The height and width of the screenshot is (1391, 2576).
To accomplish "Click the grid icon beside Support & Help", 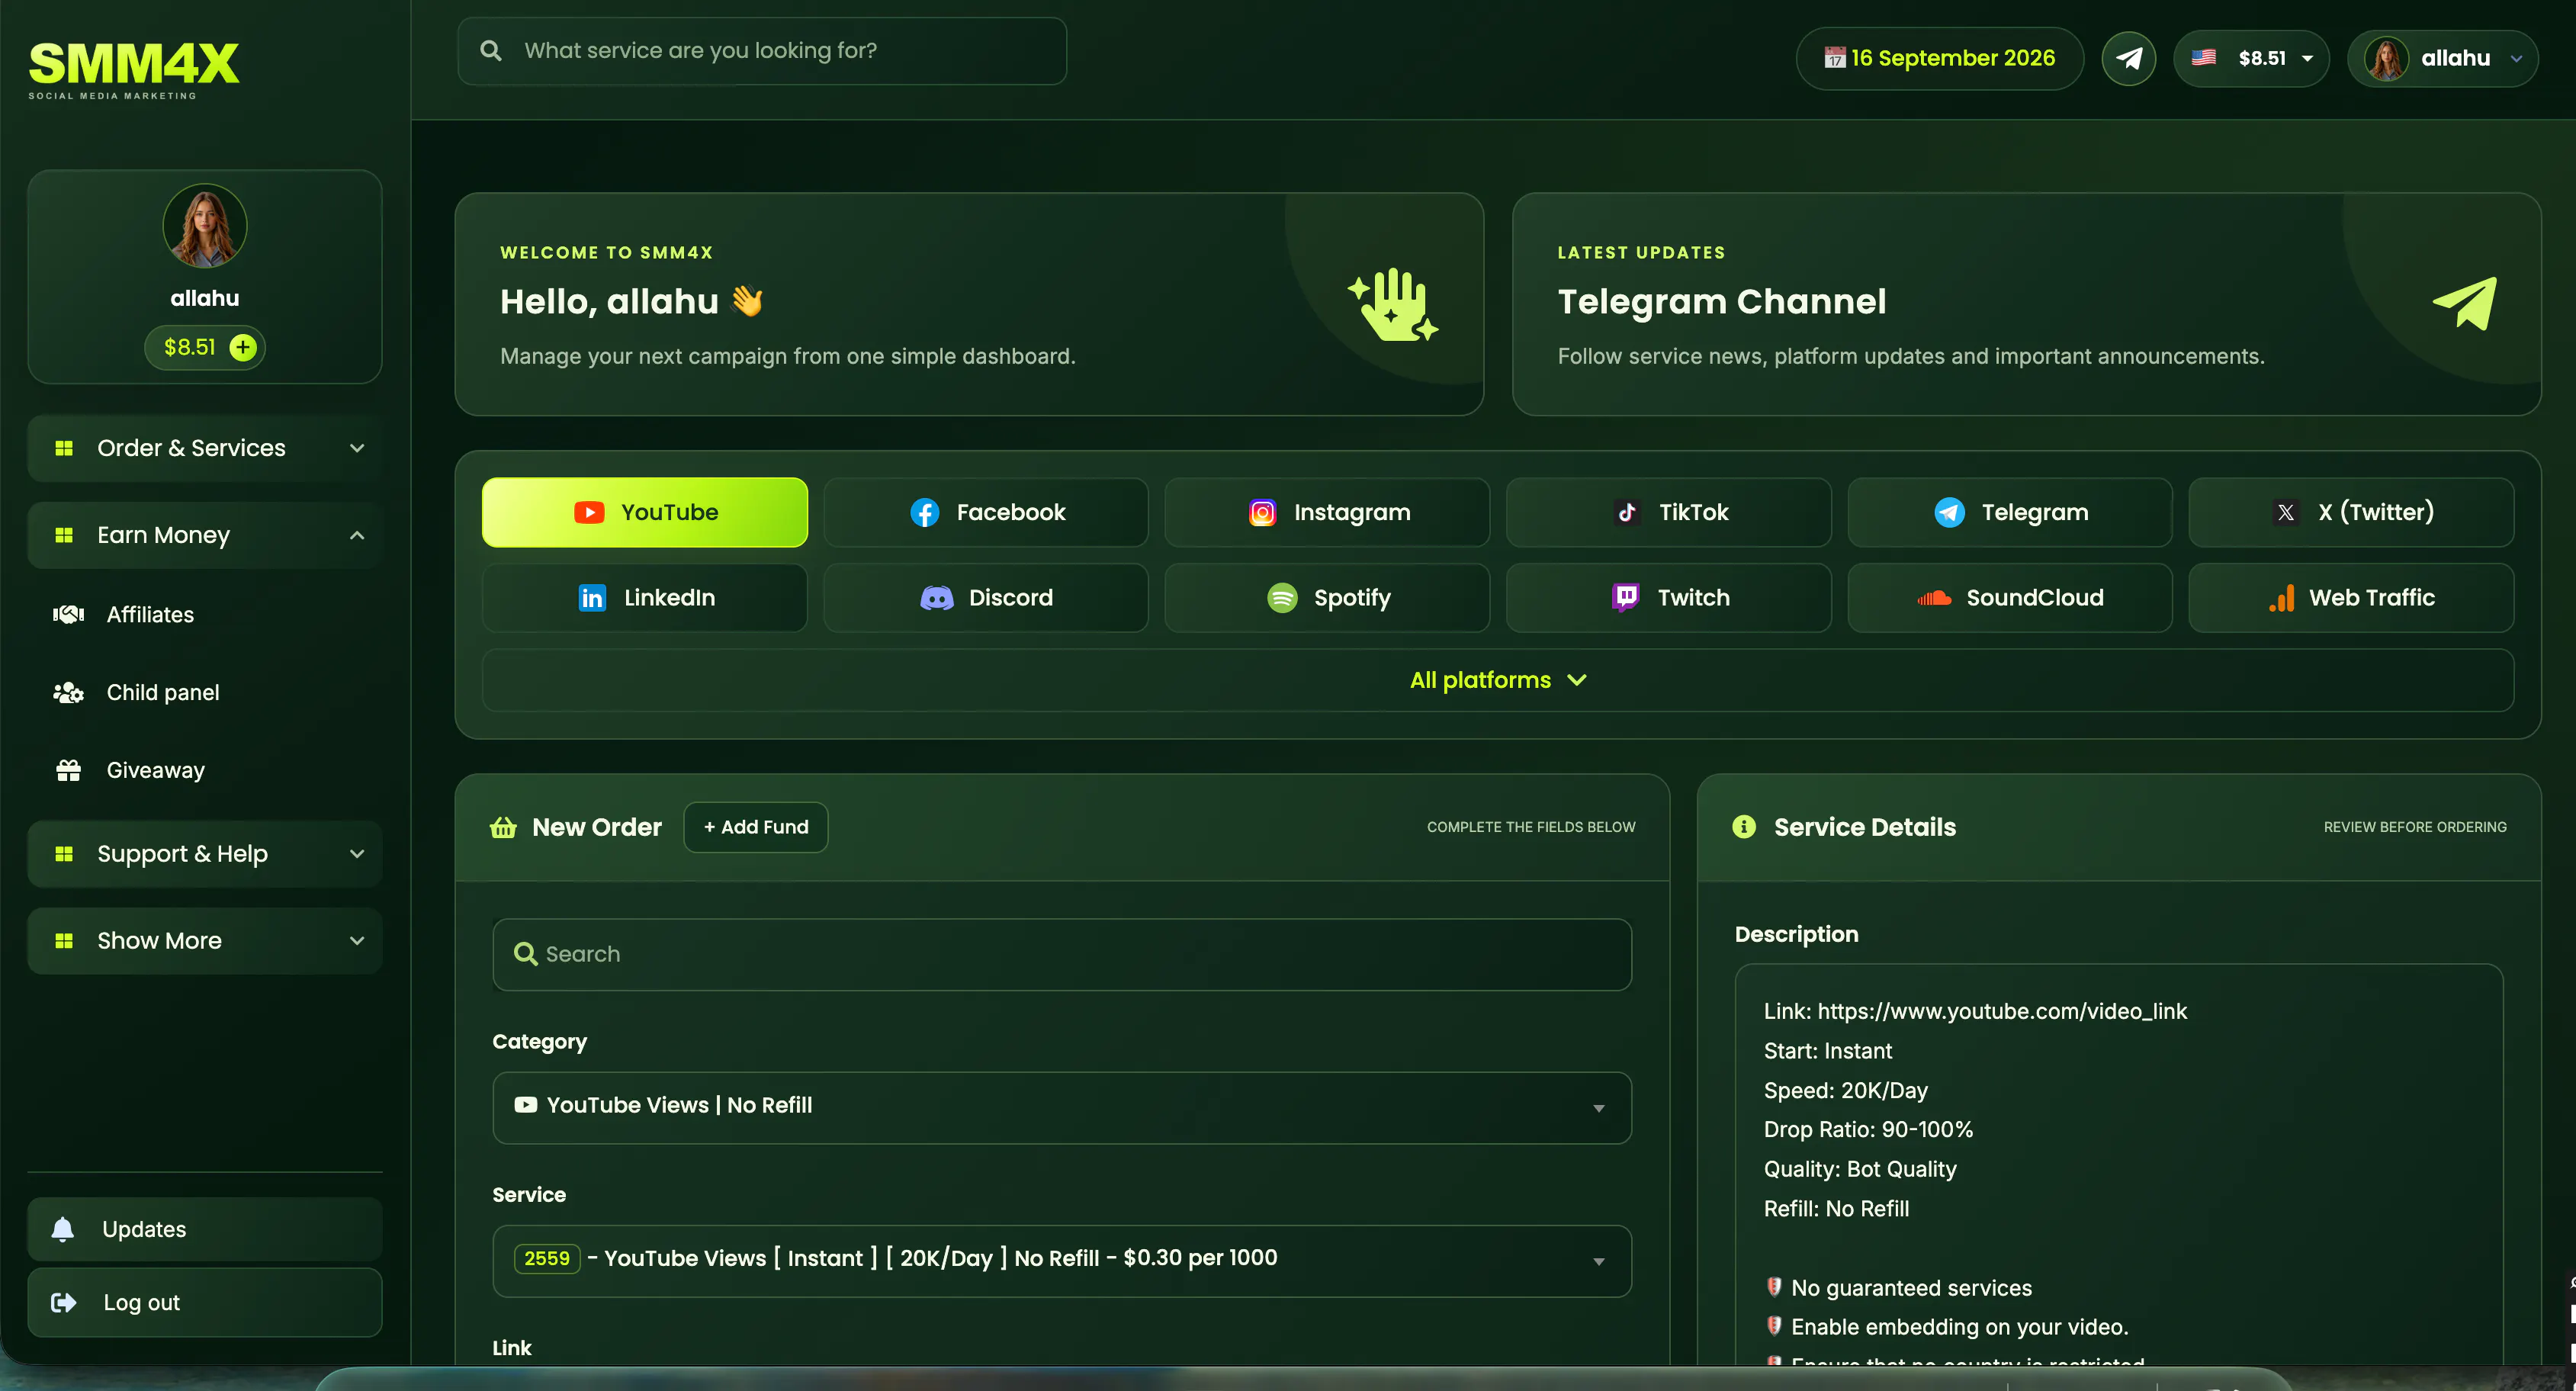I will (x=64, y=854).
